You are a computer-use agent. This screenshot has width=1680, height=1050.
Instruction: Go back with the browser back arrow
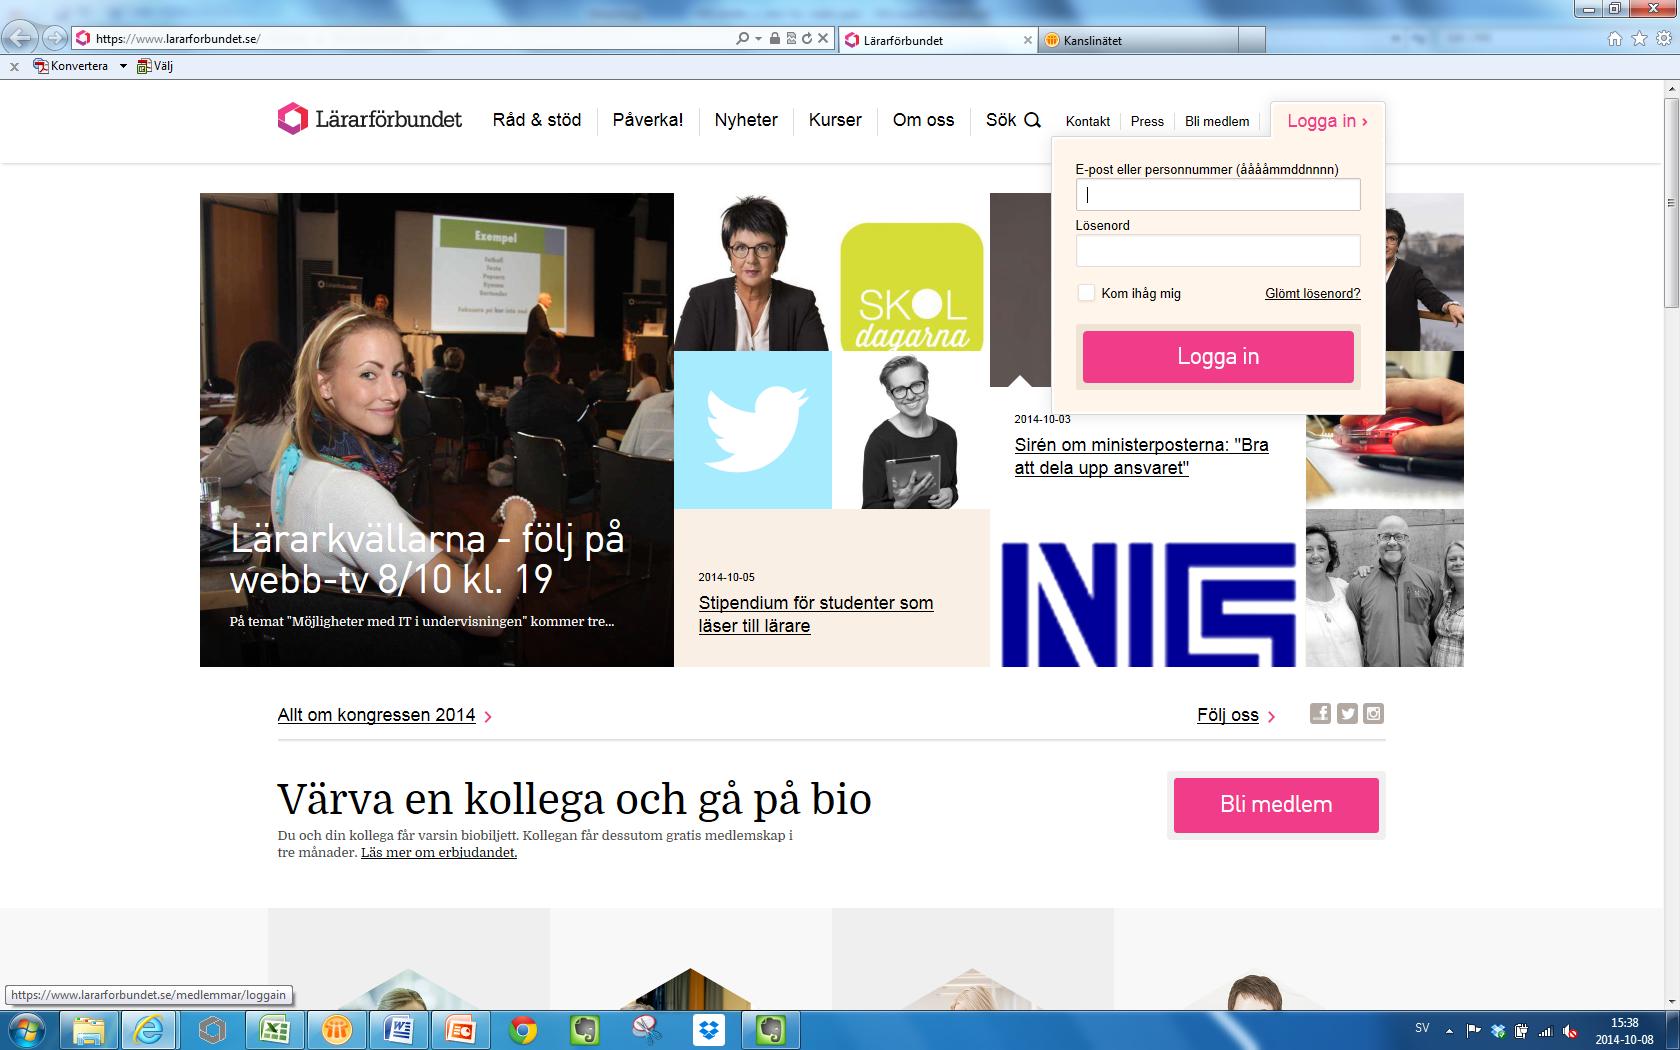pyautogui.click(x=20, y=39)
